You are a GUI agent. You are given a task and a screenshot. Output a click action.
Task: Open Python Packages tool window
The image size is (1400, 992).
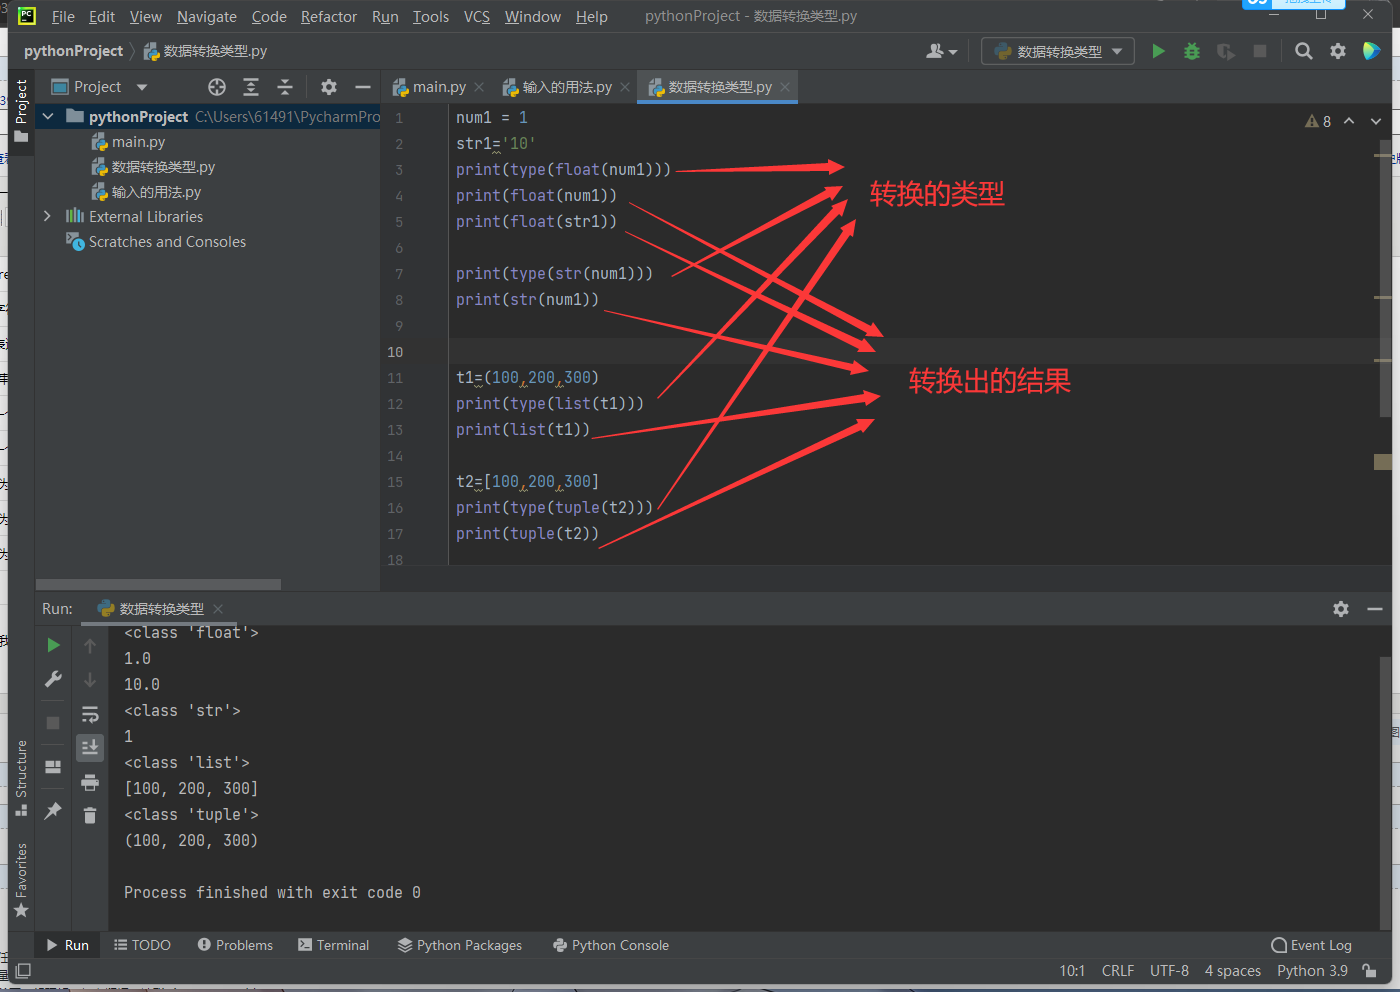(x=460, y=945)
